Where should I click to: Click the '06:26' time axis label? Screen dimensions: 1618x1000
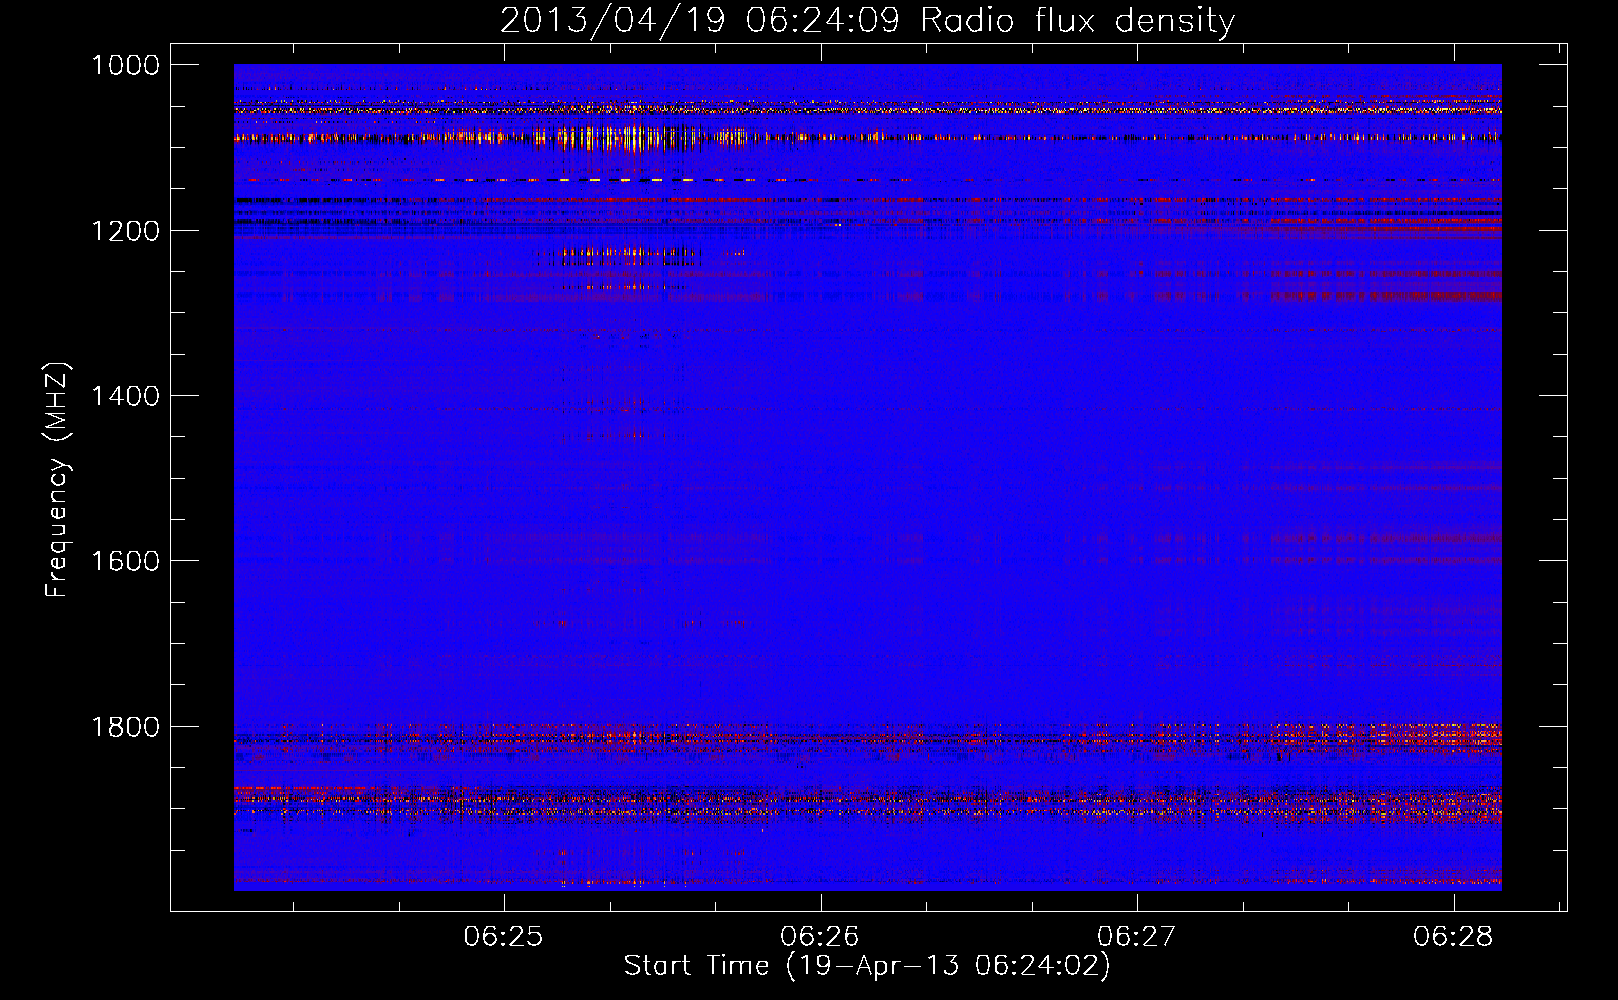[820, 936]
